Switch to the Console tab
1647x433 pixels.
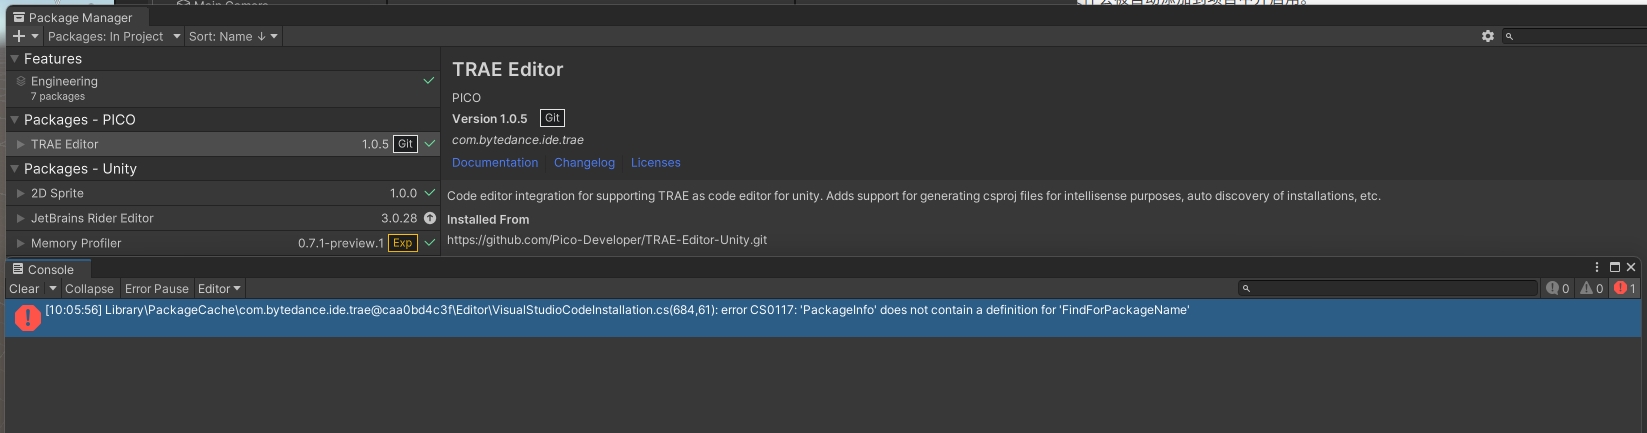point(48,269)
